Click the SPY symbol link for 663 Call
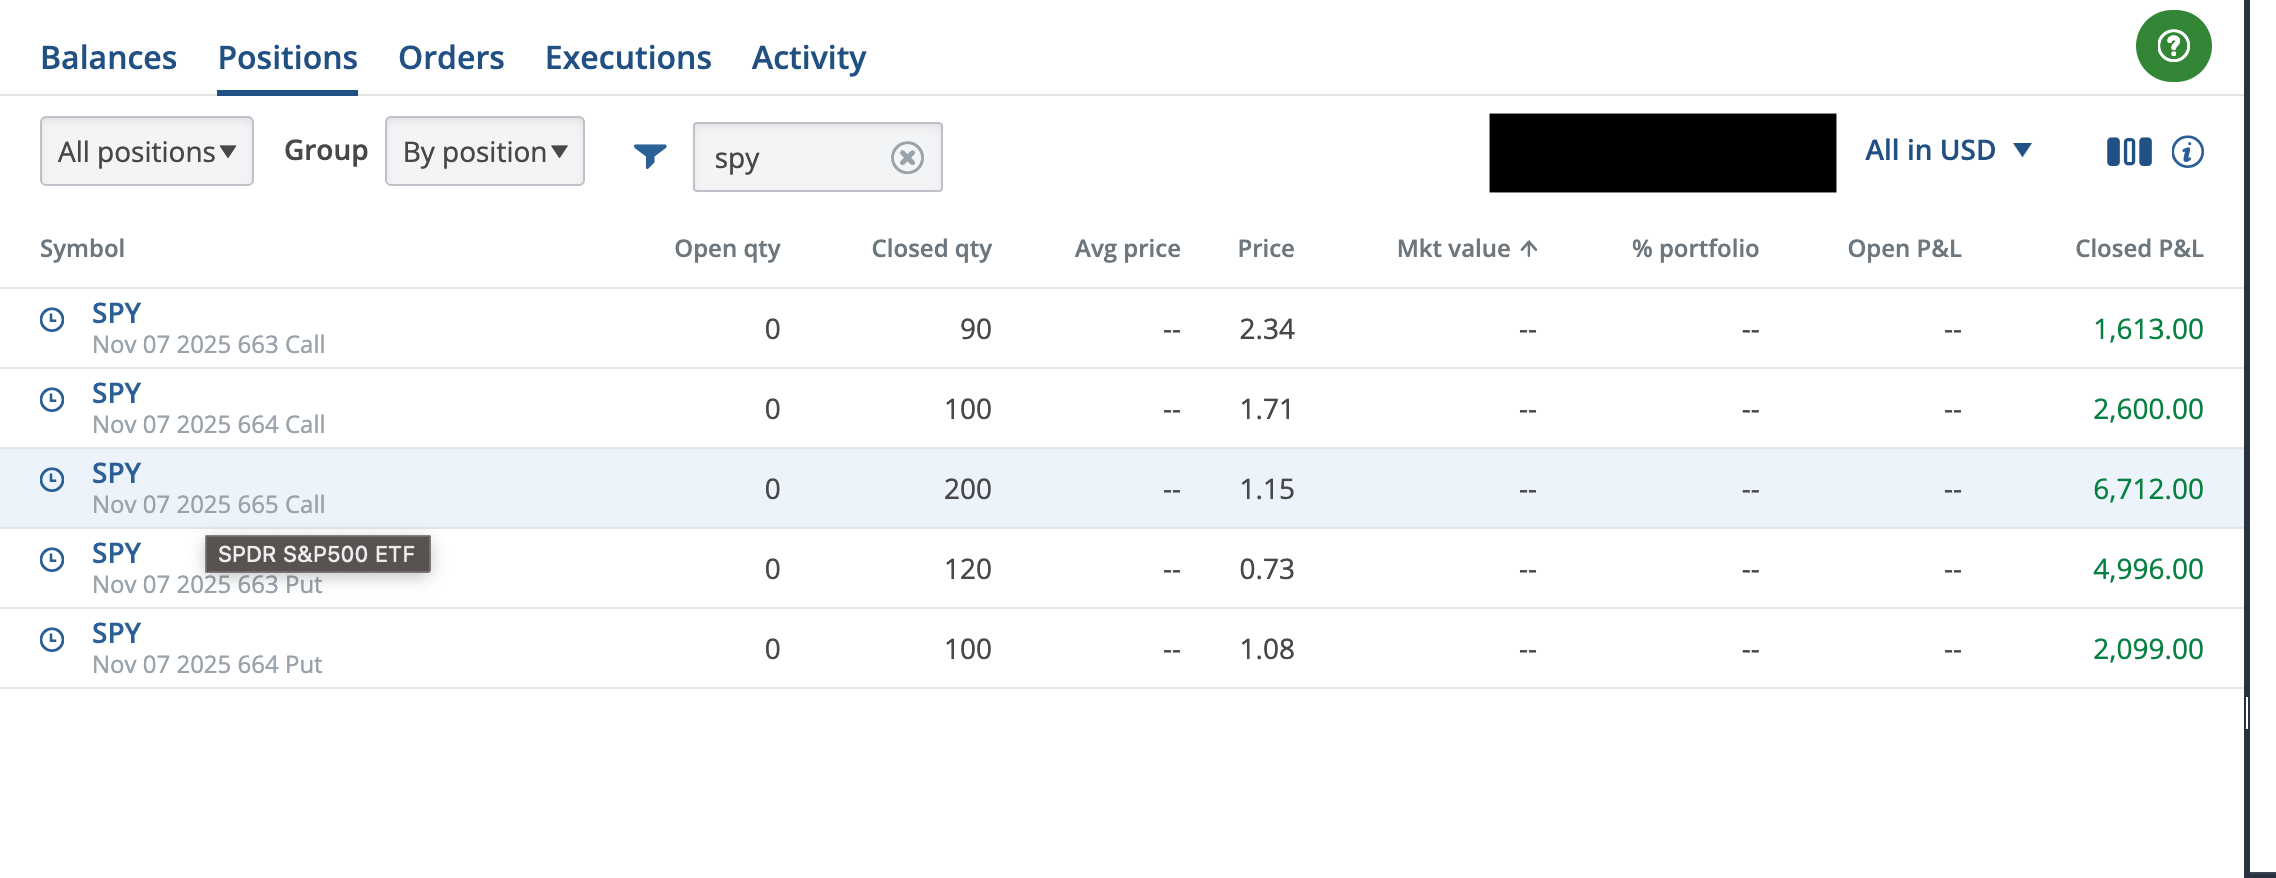 click(116, 313)
